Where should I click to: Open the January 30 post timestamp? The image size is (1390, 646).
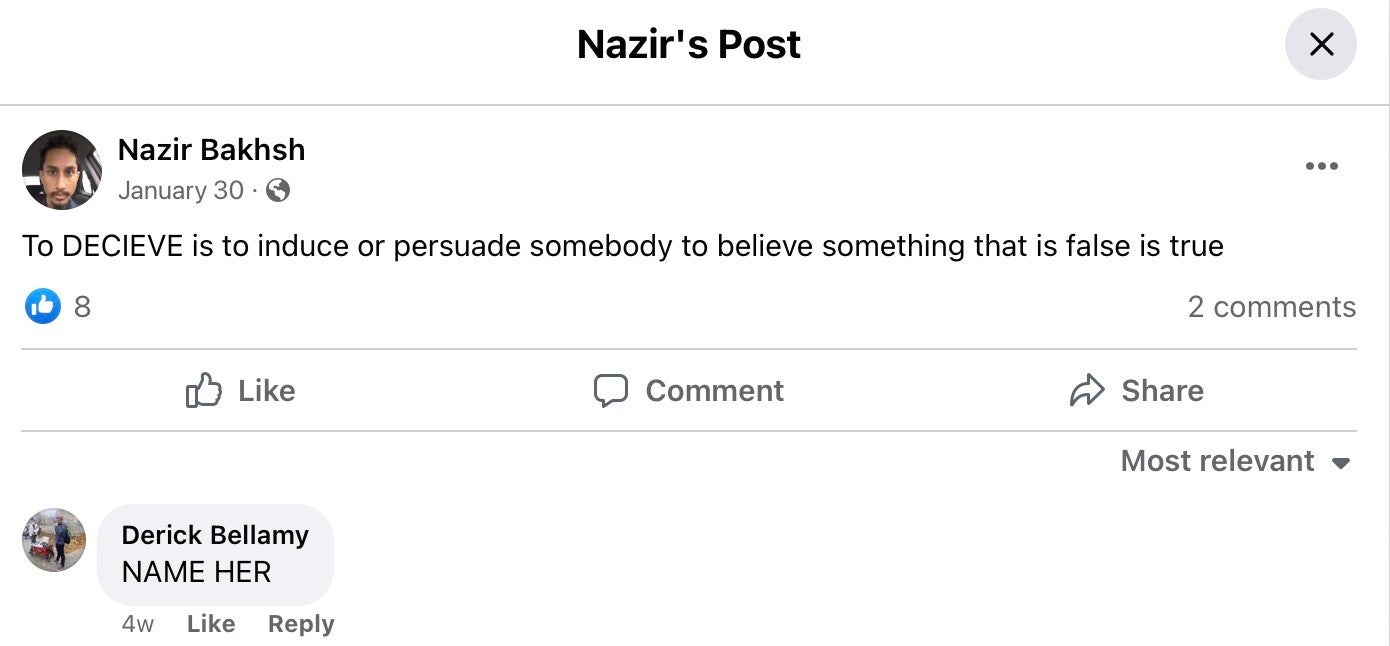pos(180,190)
